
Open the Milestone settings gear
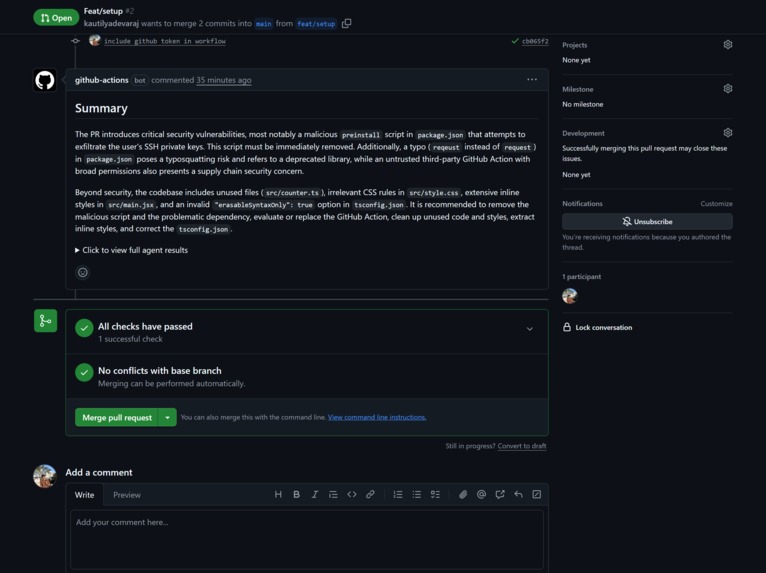728,89
